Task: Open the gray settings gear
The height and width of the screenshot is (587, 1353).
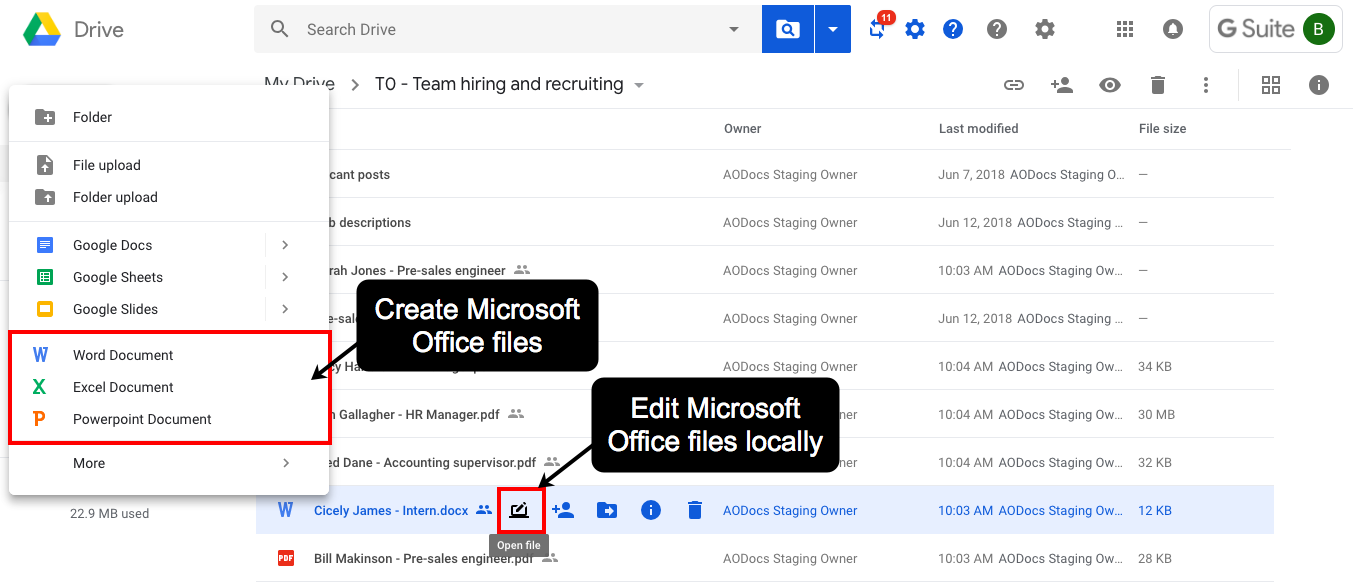Action: [1045, 29]
